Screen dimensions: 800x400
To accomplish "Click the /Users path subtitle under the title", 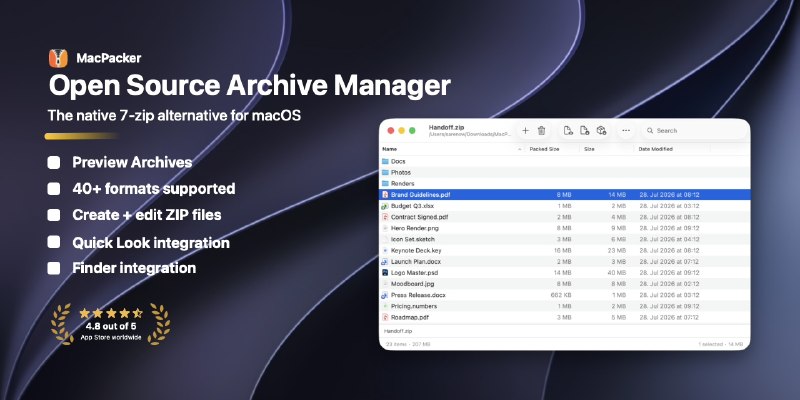I will click(x=470, y=134).
